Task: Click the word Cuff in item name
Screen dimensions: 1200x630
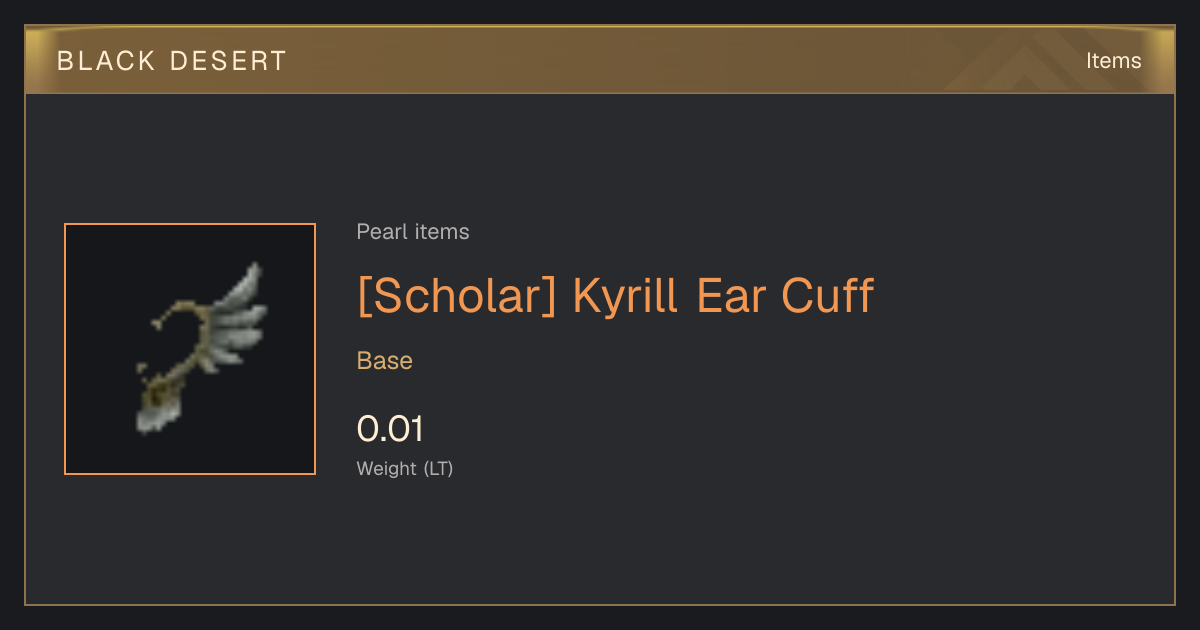Action: 827,295
